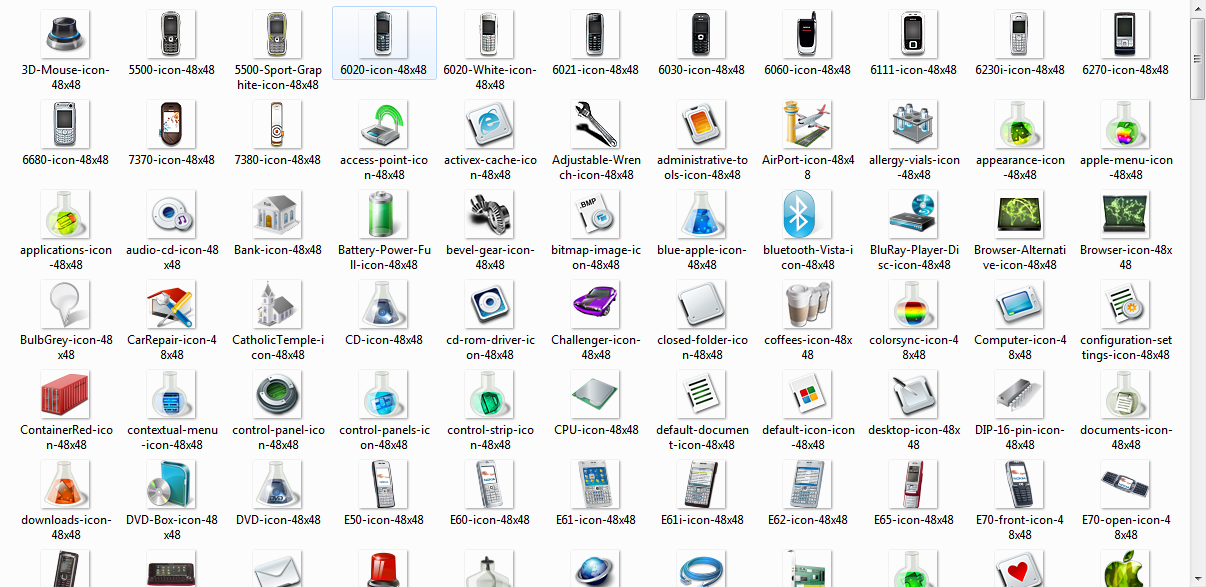The image size is (1206, 587).
Task: Select the BluRay-Player-Disc-icon-48x48 file
Action: coord(914,214)
